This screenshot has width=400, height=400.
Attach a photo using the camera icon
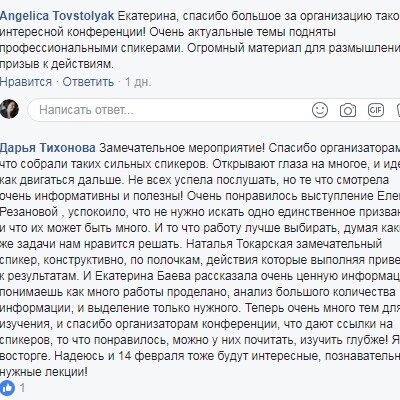[348, 110]
